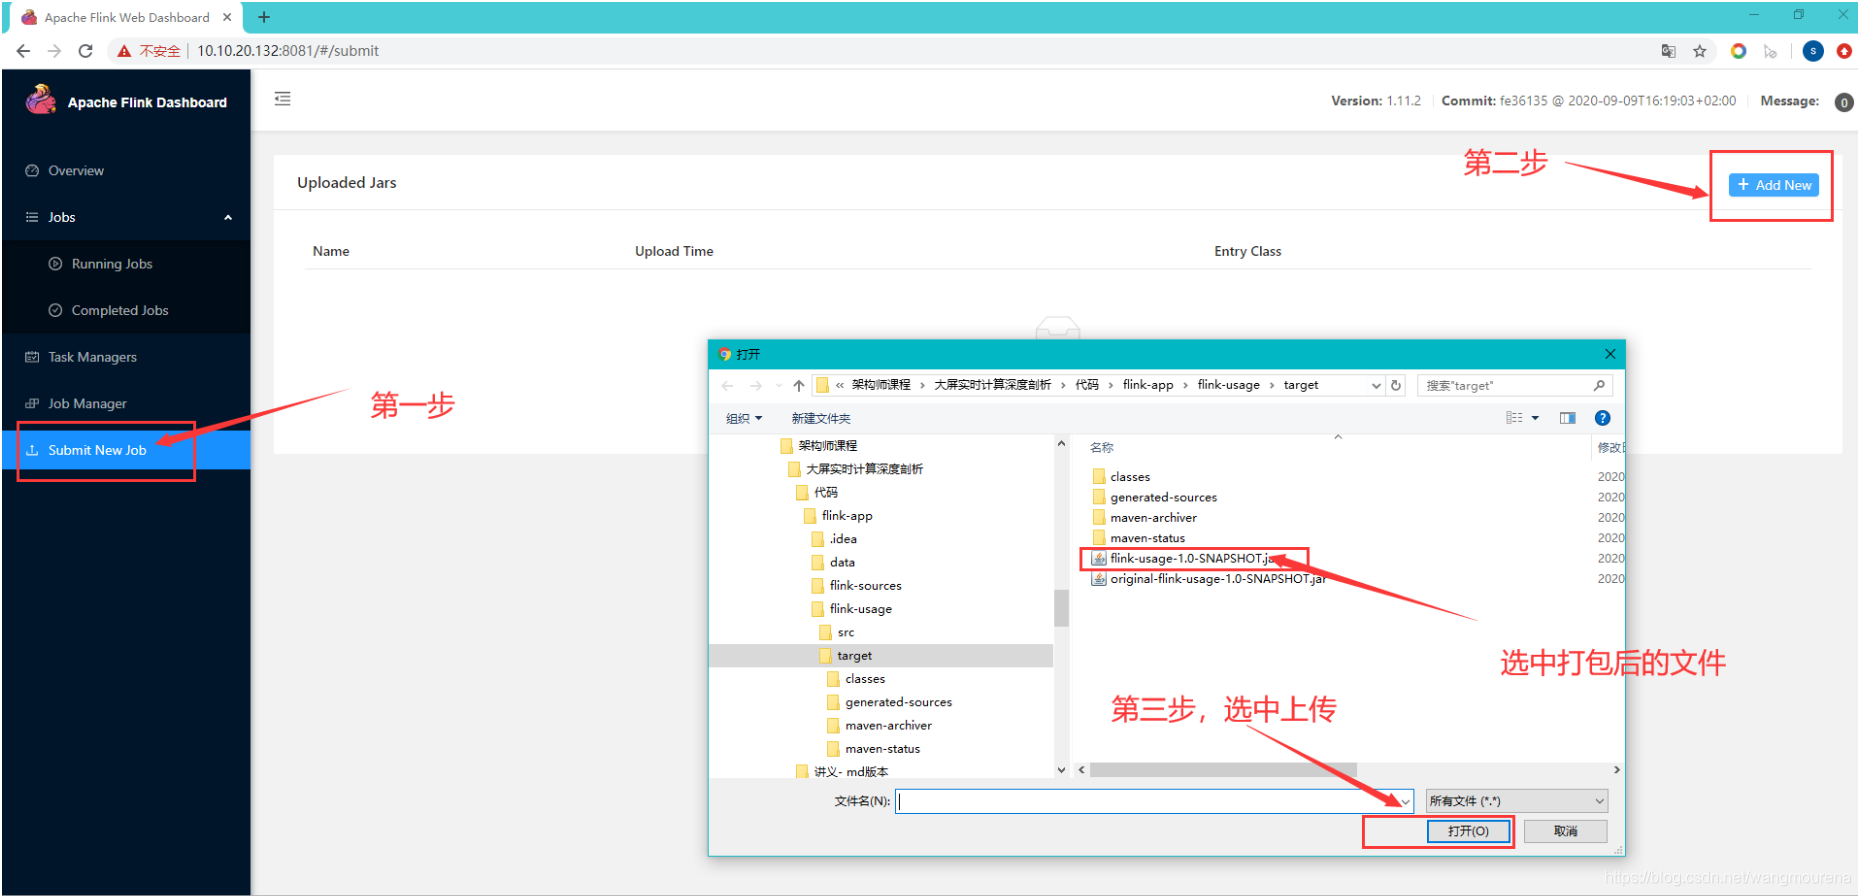Reload the Flink dashboard page

(86, 51)
